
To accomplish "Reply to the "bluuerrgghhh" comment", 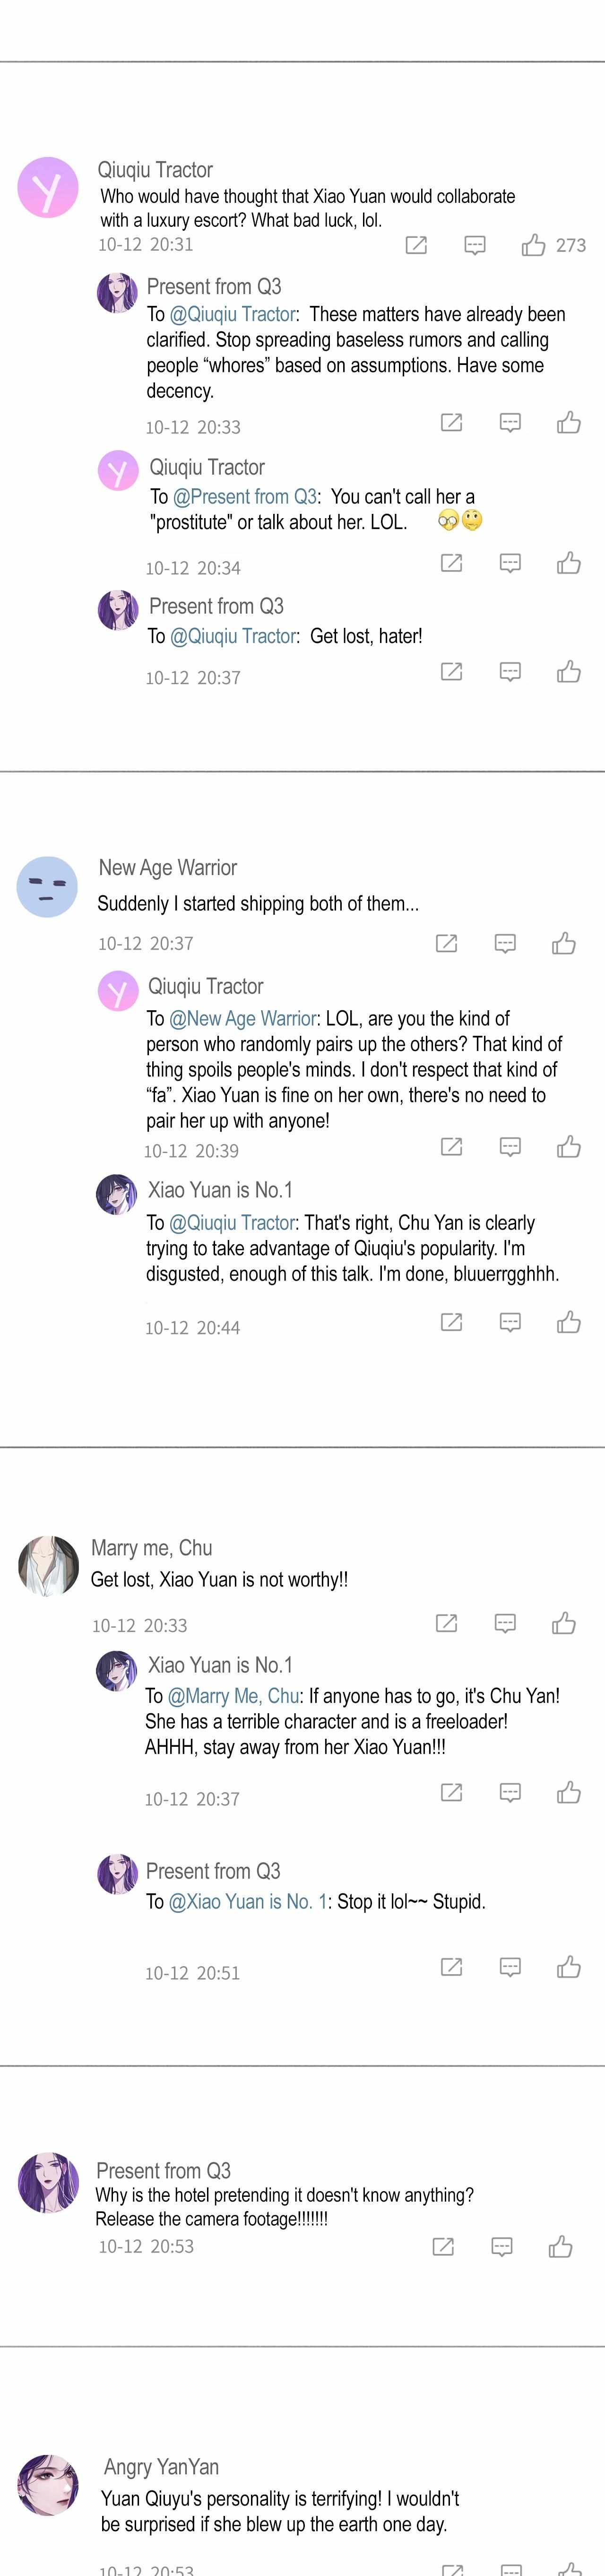I will (x=510, y=1322).
